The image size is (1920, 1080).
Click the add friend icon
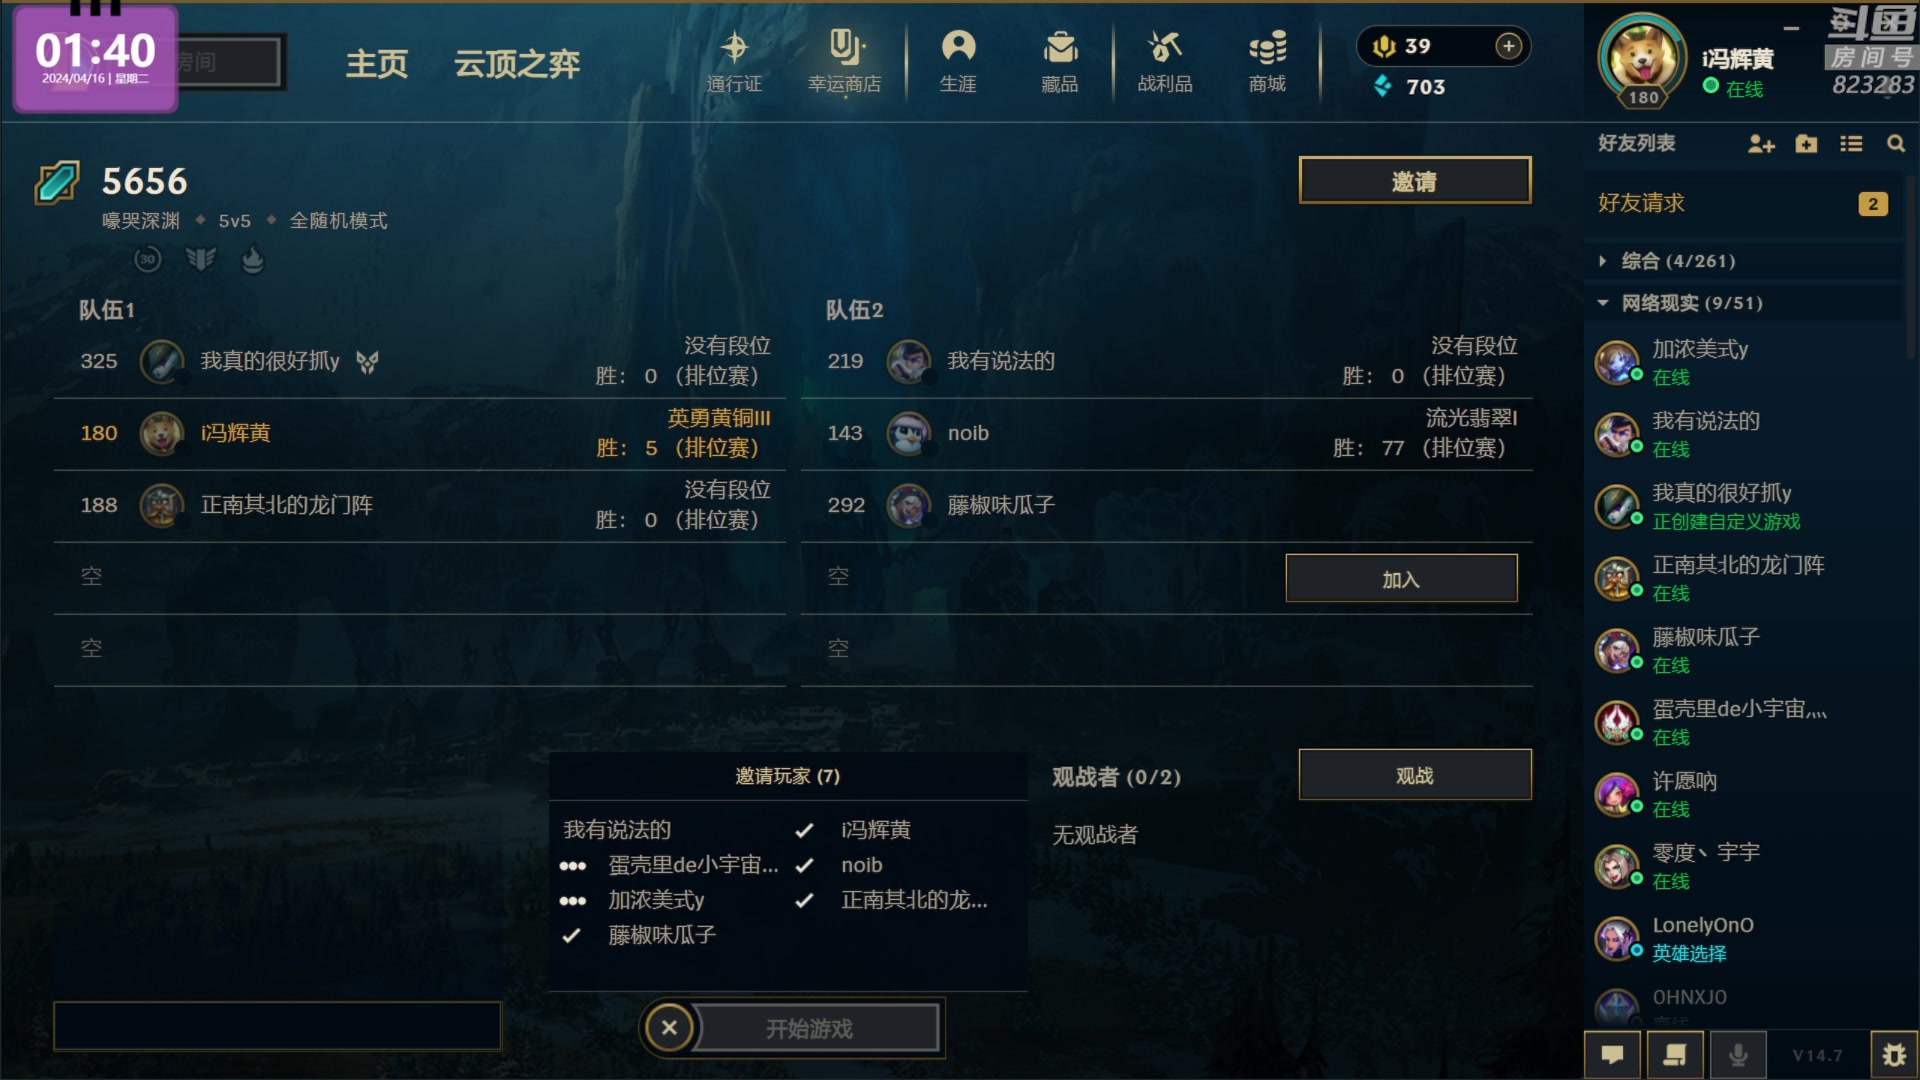pos(1761,144)
